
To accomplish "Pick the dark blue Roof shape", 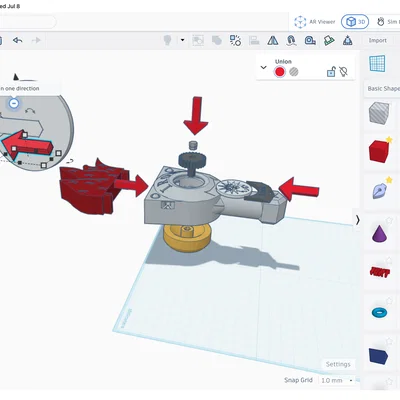I will click(x=378, y=355).
